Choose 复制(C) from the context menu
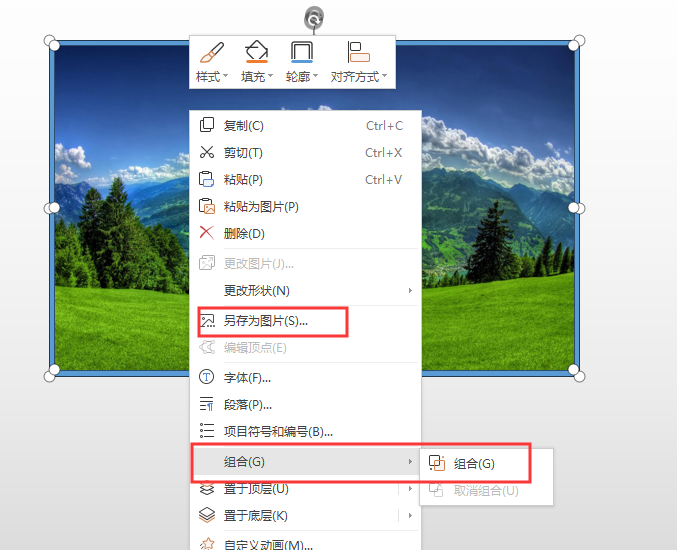Image resolution: width=677 pixels, height=550 pixels. (x=305, y=126)
